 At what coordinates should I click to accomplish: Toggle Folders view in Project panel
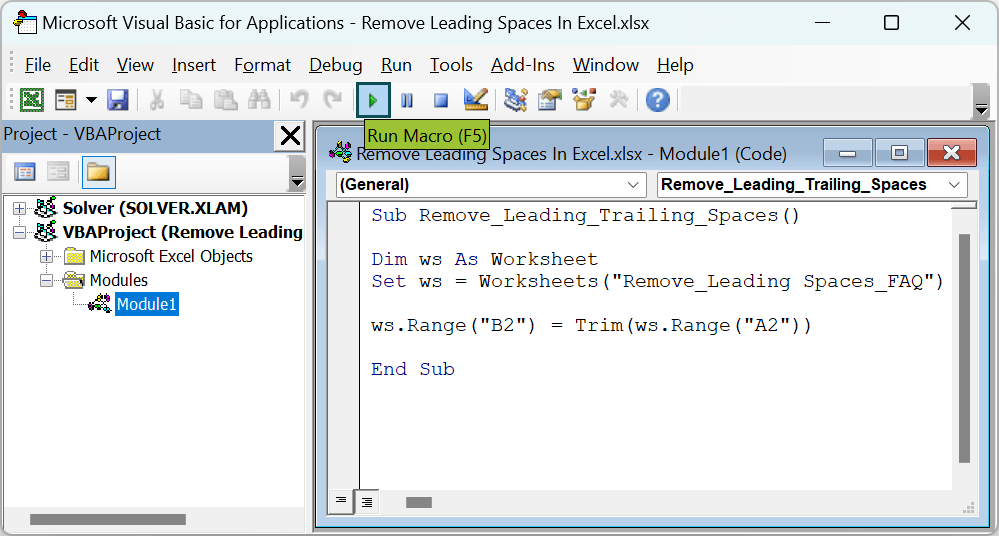coord(98,172)
